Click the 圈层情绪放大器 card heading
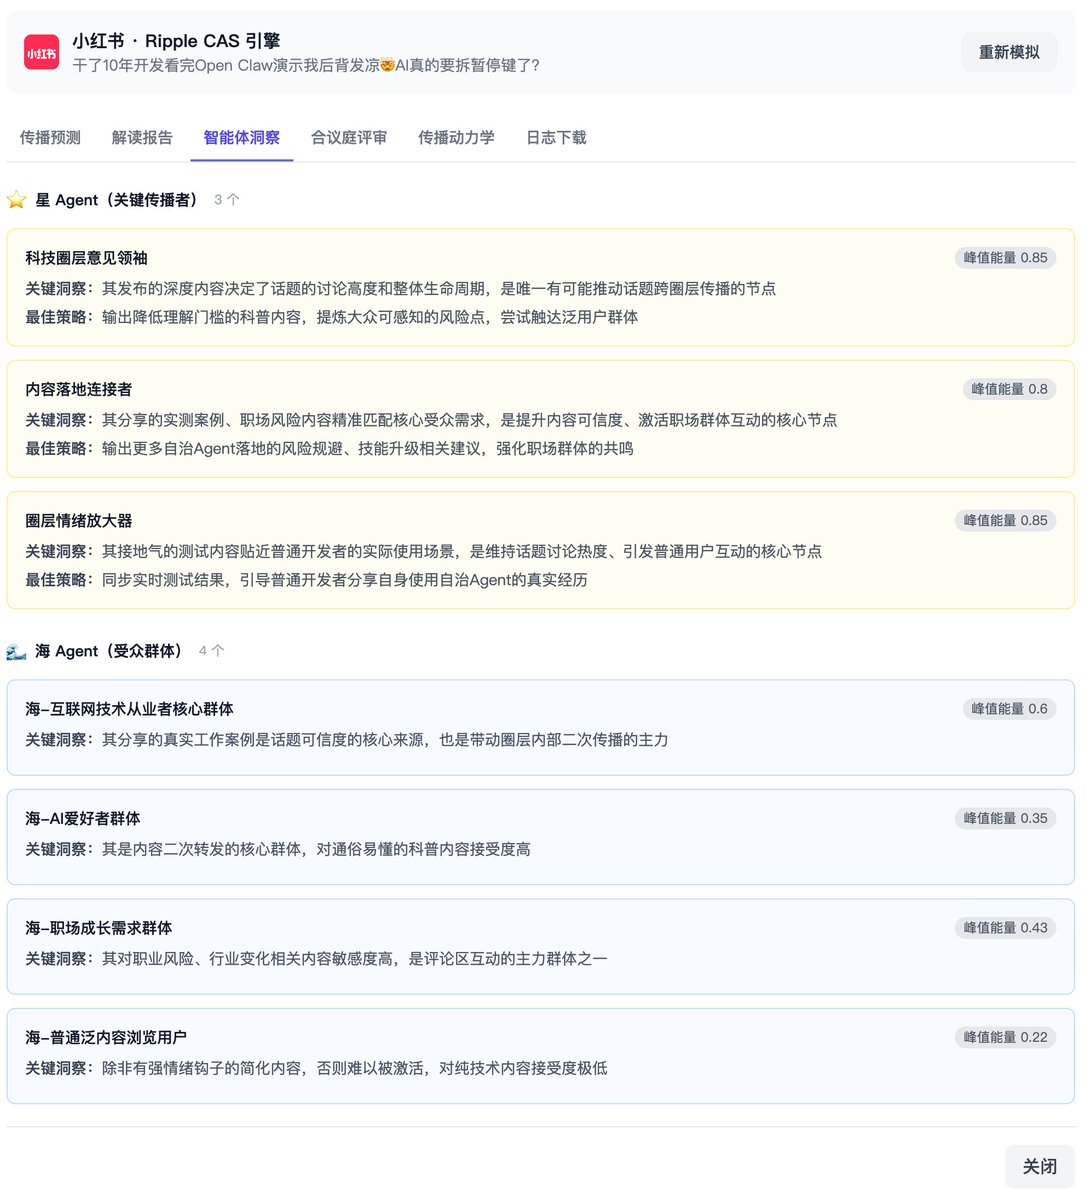 (x=79, y=521)
